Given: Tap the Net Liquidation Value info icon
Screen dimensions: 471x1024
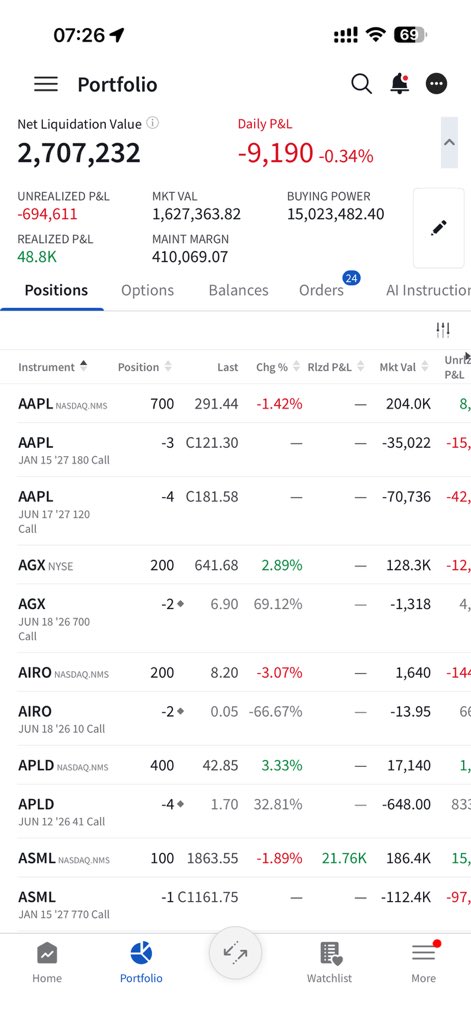Looking at the screenshot, I should tap(152, 123).
